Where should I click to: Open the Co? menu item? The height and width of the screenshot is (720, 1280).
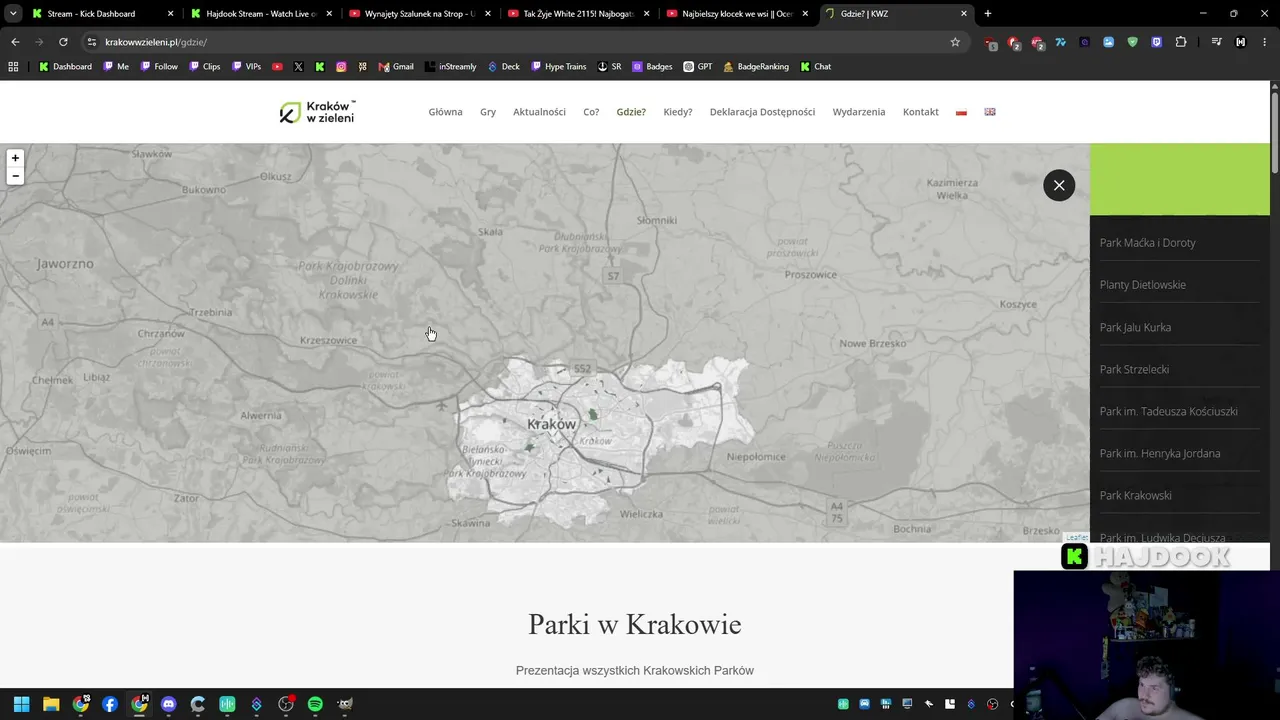click(x=591, y=112)
